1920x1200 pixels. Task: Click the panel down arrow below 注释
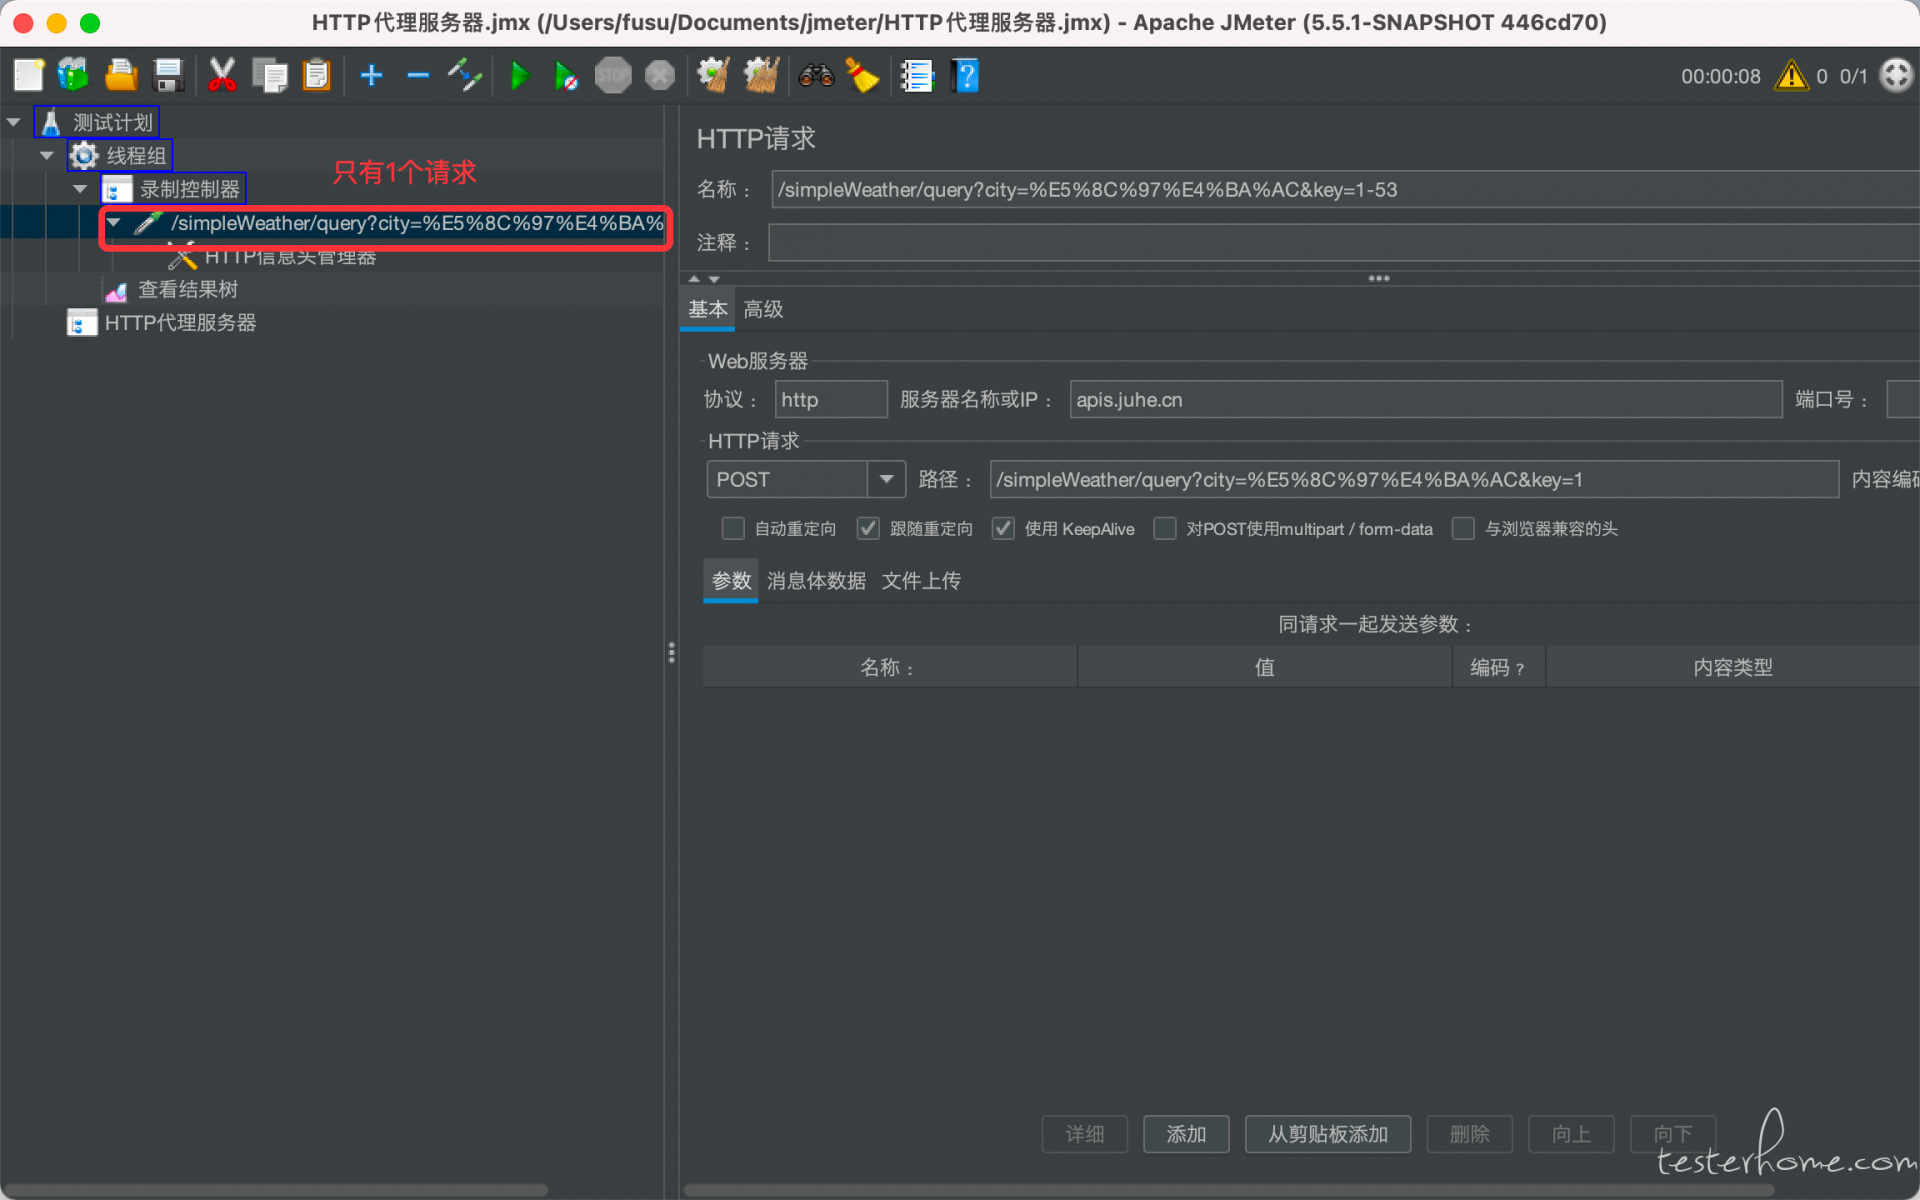tap(714, 279)
